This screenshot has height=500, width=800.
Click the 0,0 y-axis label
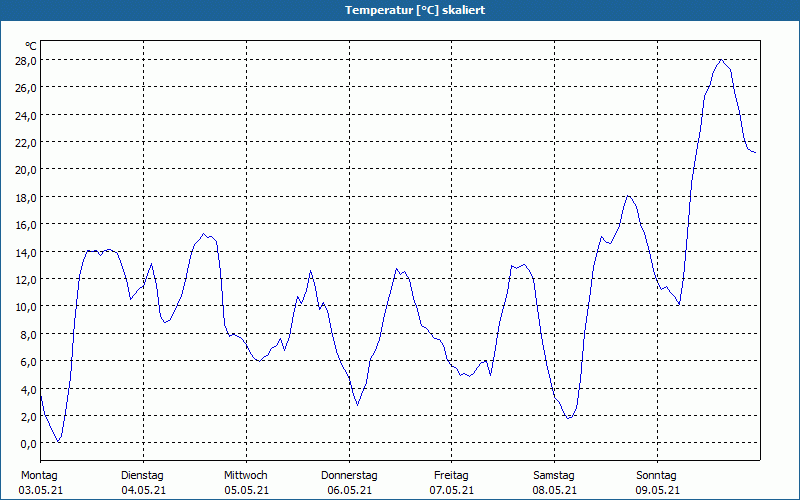26,443
